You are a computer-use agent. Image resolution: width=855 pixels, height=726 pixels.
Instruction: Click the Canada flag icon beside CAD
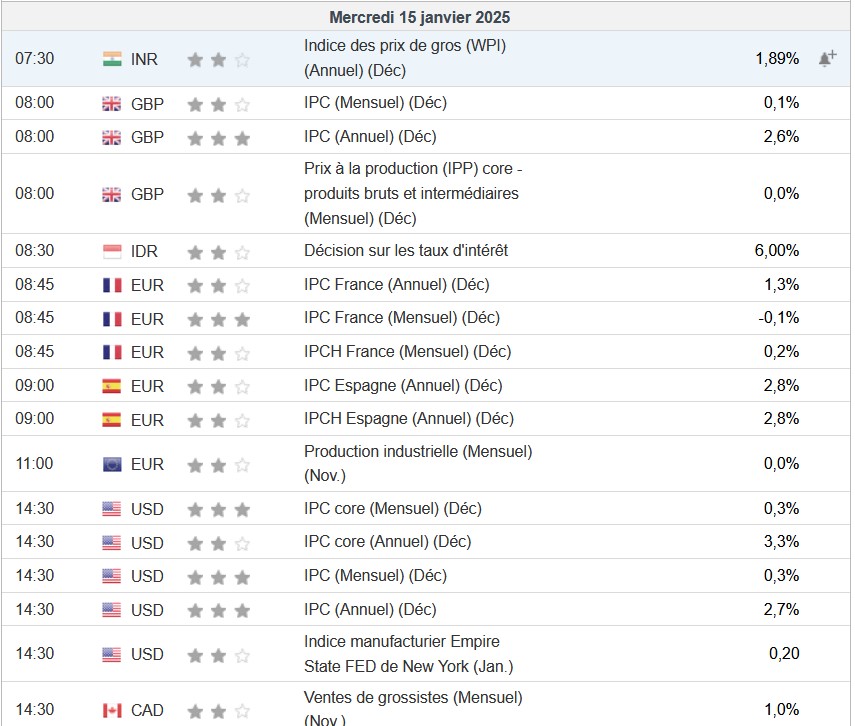pos(112,710)
